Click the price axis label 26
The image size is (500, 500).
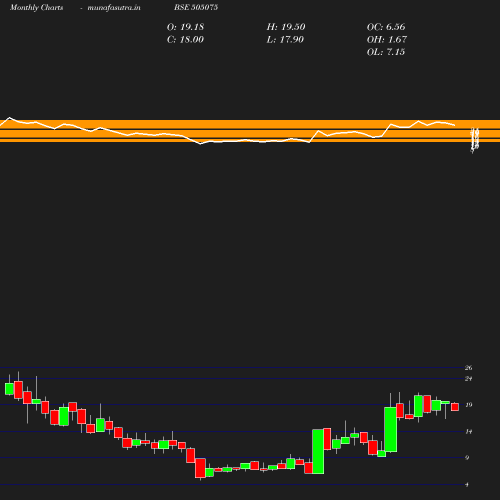click(x=469, y=368)
